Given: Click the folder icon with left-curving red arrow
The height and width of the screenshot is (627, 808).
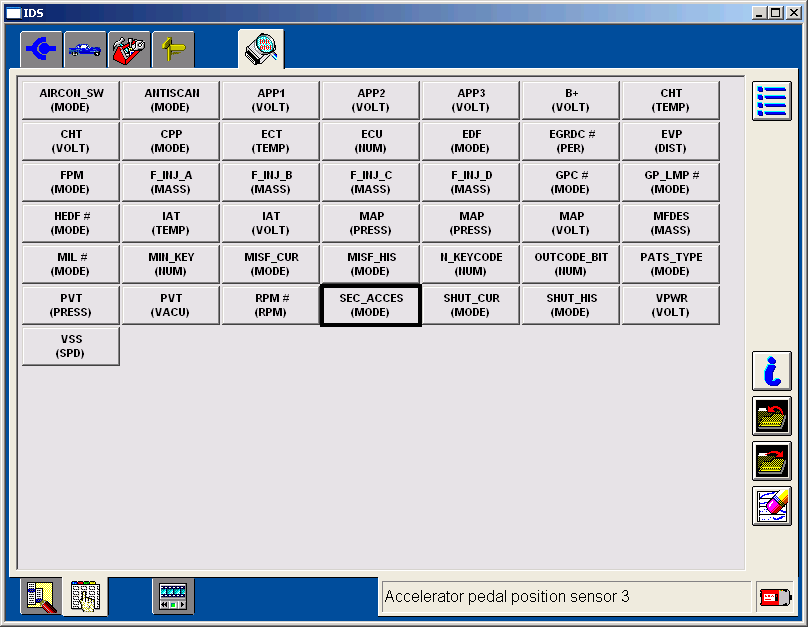Looking at the screenshot, I should pos(771,416).
